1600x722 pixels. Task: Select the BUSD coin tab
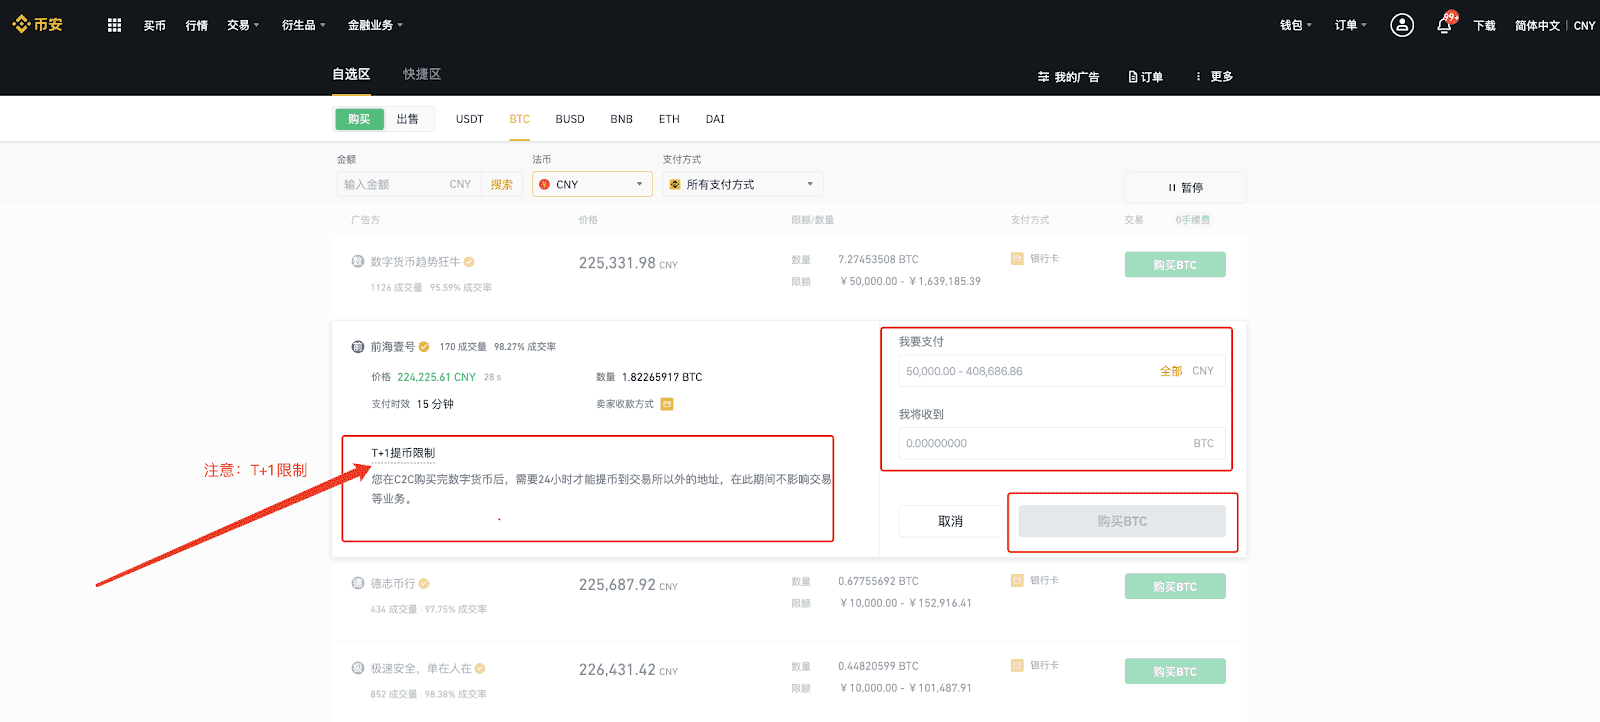point(570,119)
